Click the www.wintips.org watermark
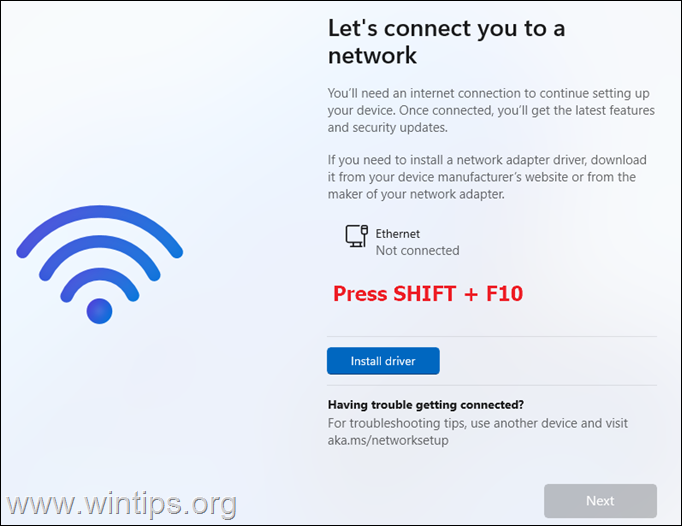The height and width of the screenshot is (526, 682). tap(121, 505)
